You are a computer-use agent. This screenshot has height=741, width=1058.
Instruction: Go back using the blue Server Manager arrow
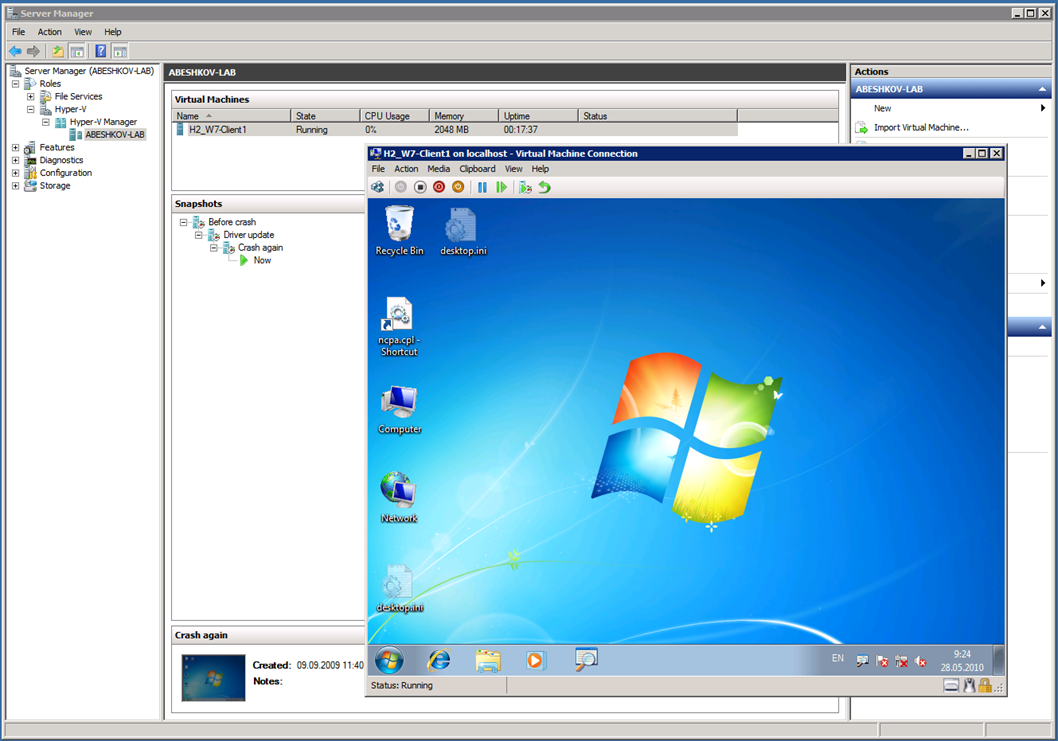tap(16, 51)
